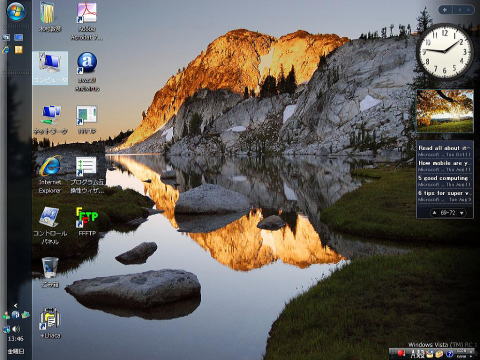Image resolution: width=480 pixels, height=360 pixels.
Task: Click the volume speaker tray icon
Action: pyautogui.click(x=16, y=329)
